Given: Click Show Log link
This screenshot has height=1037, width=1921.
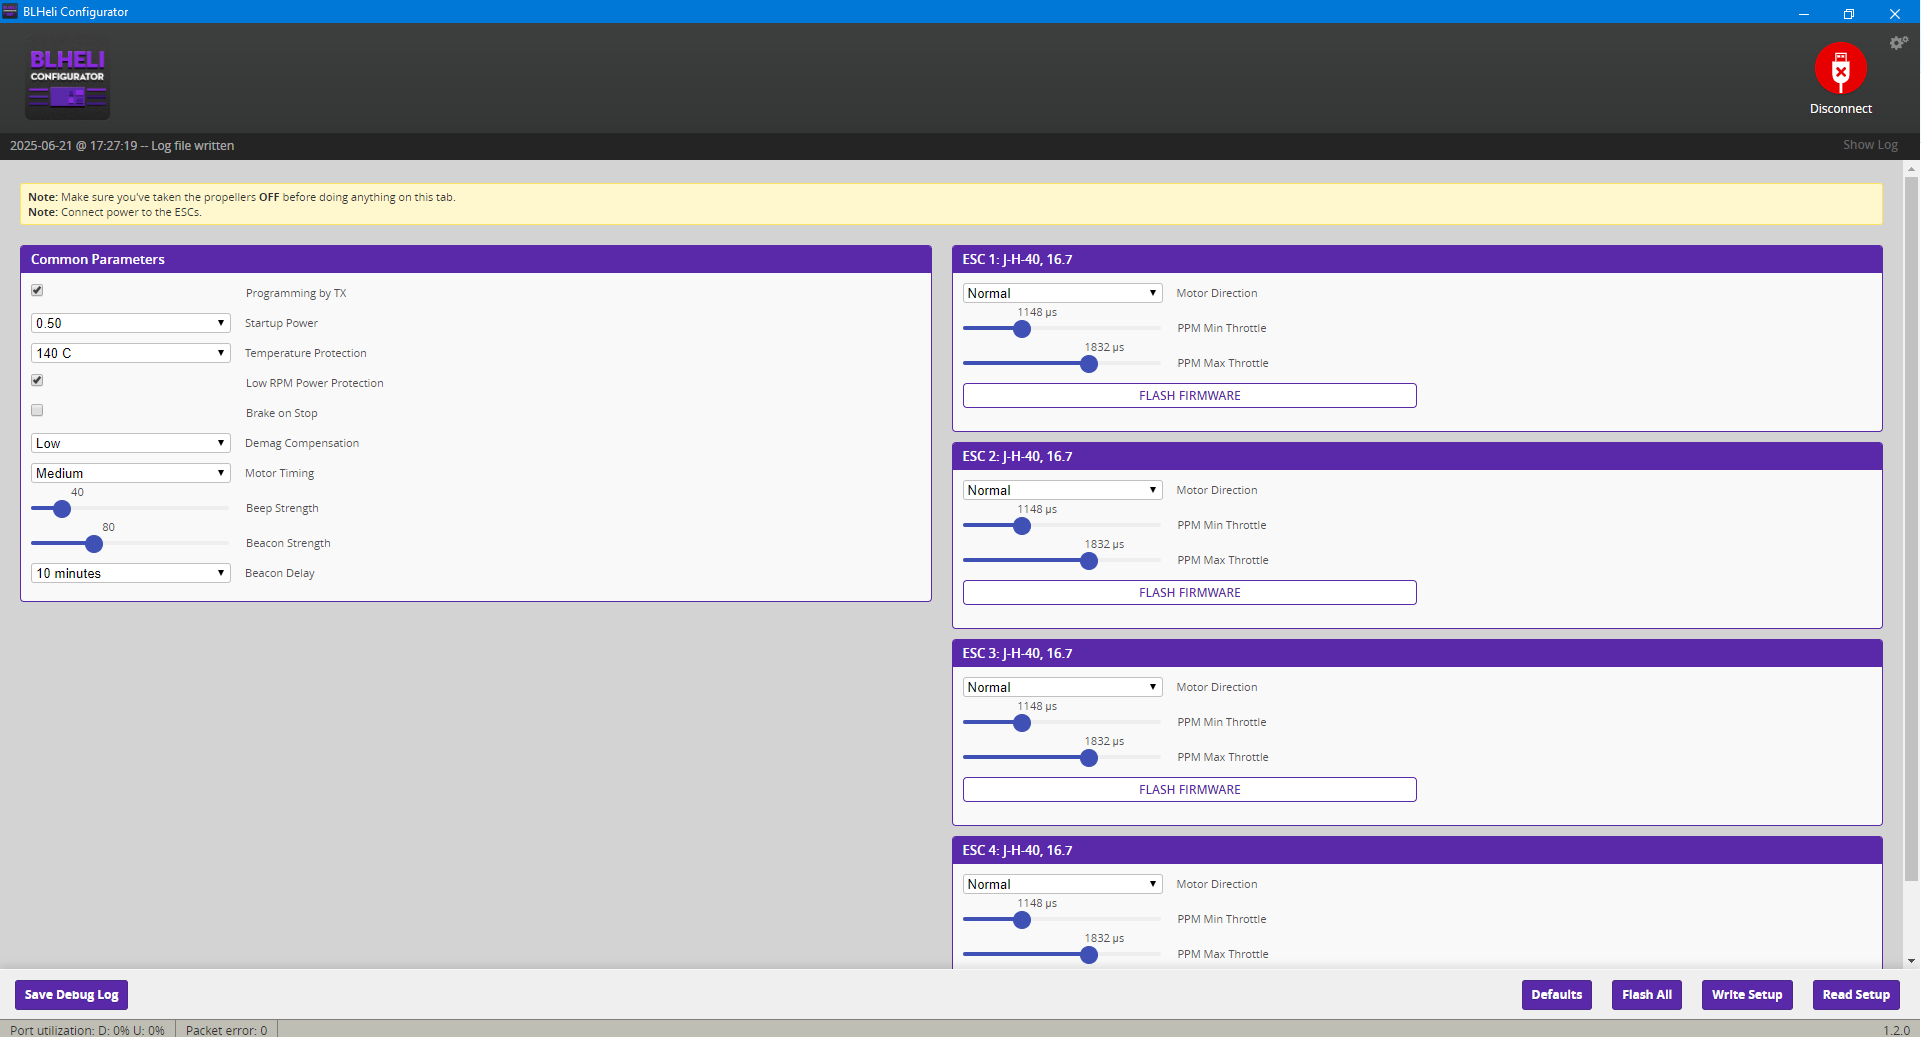Looking at the screenshot, I should click(x=1869, y=145).
